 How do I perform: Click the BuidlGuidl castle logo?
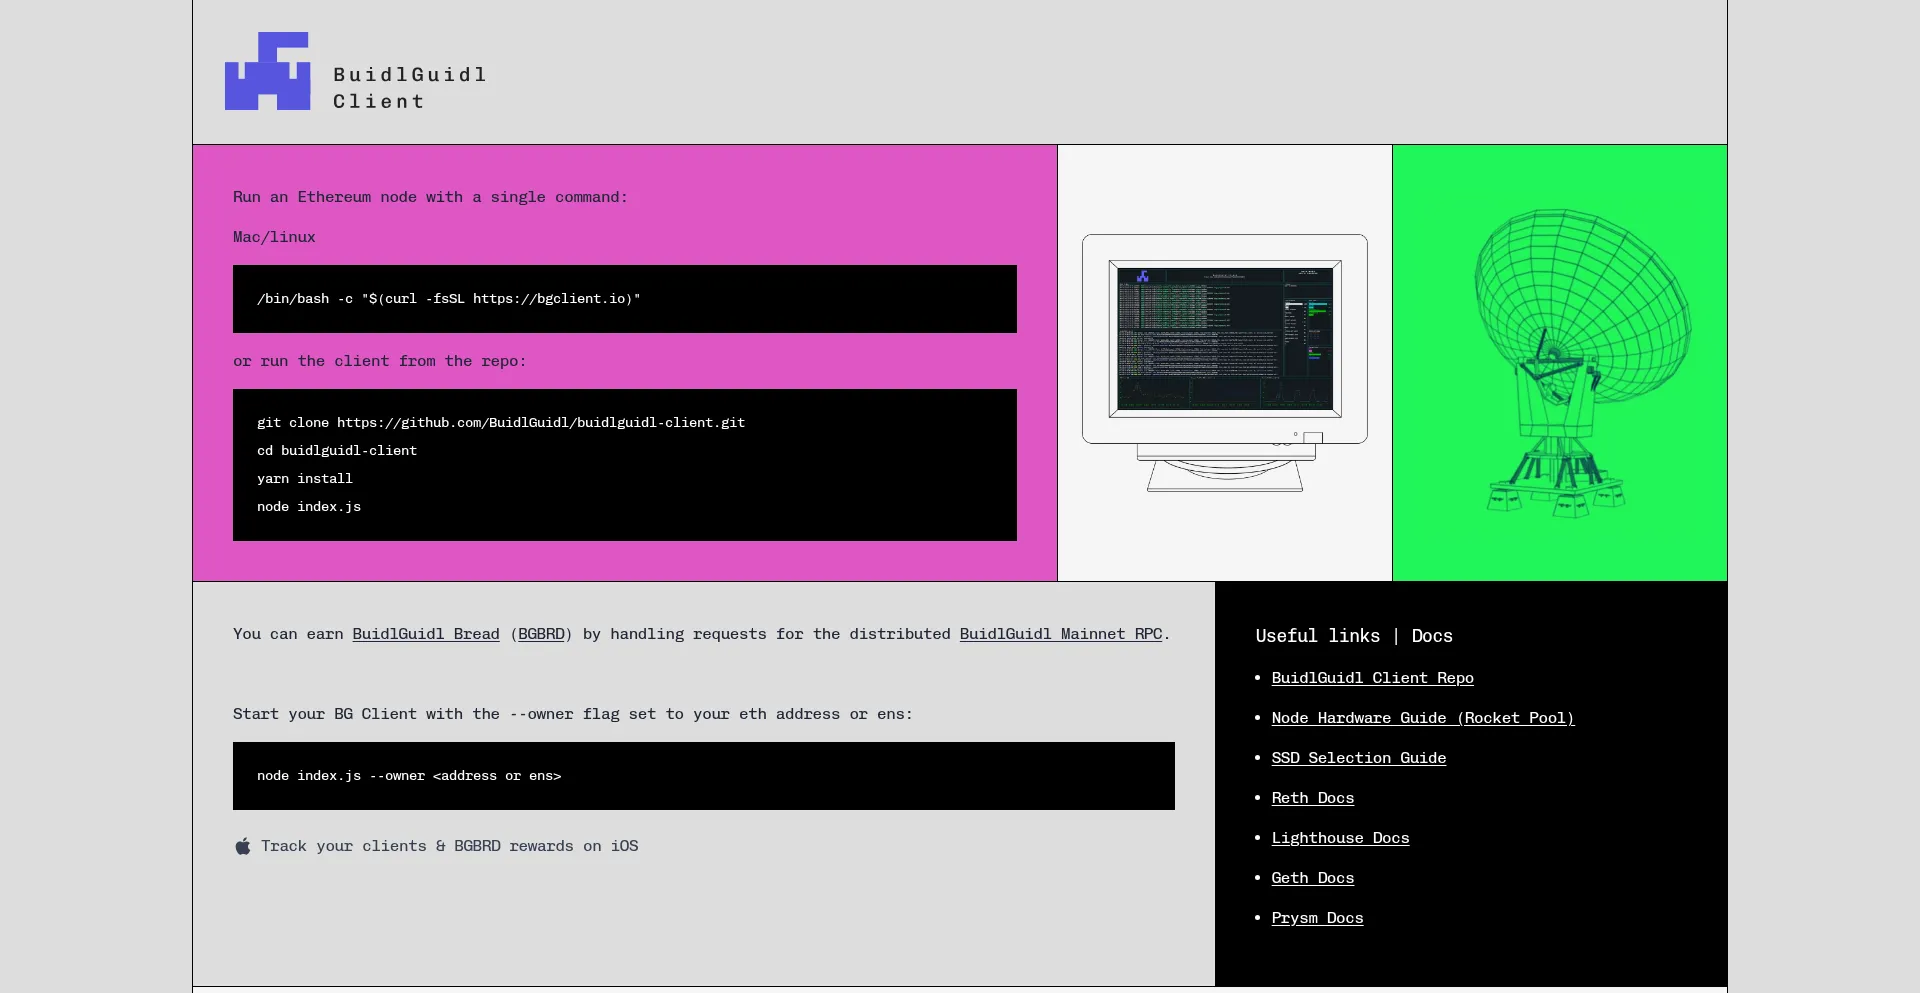pyautogui.click(x=268, y=71)
